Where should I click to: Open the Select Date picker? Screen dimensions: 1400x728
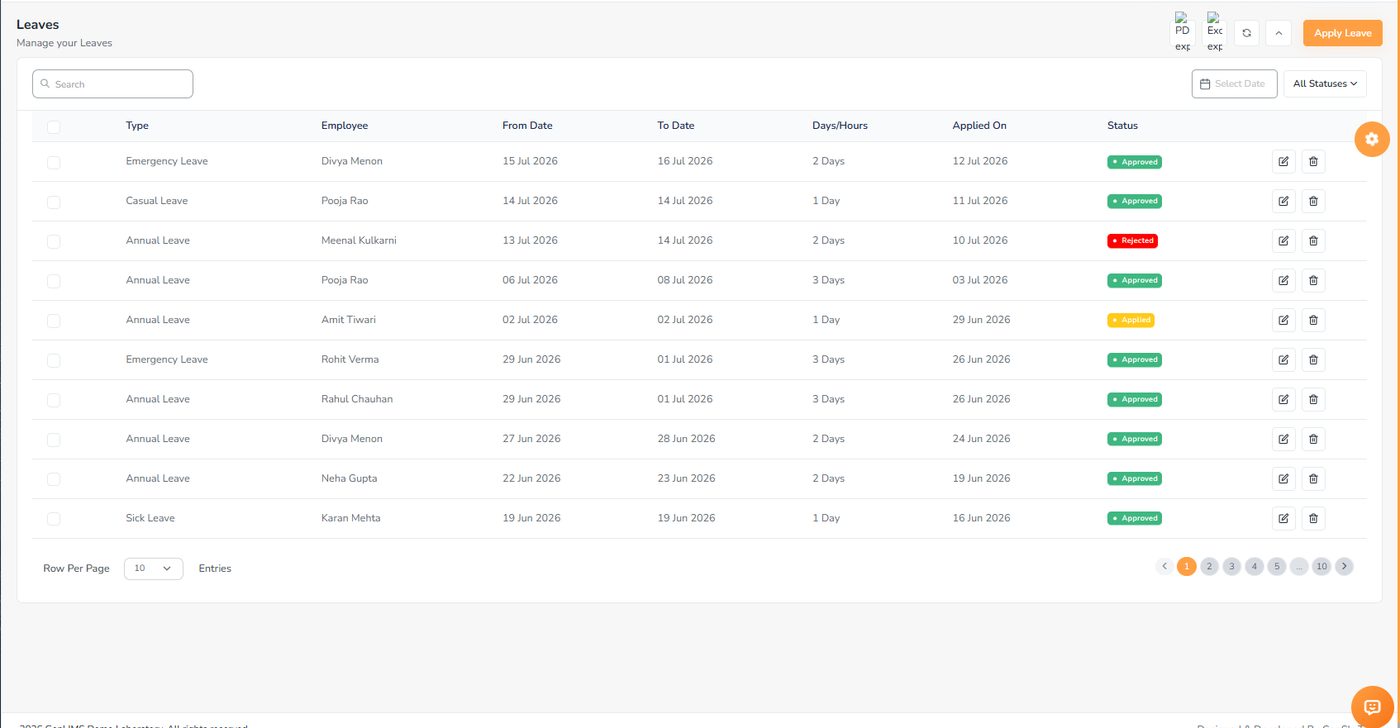pyautogui.click(x=1234, y=84)
